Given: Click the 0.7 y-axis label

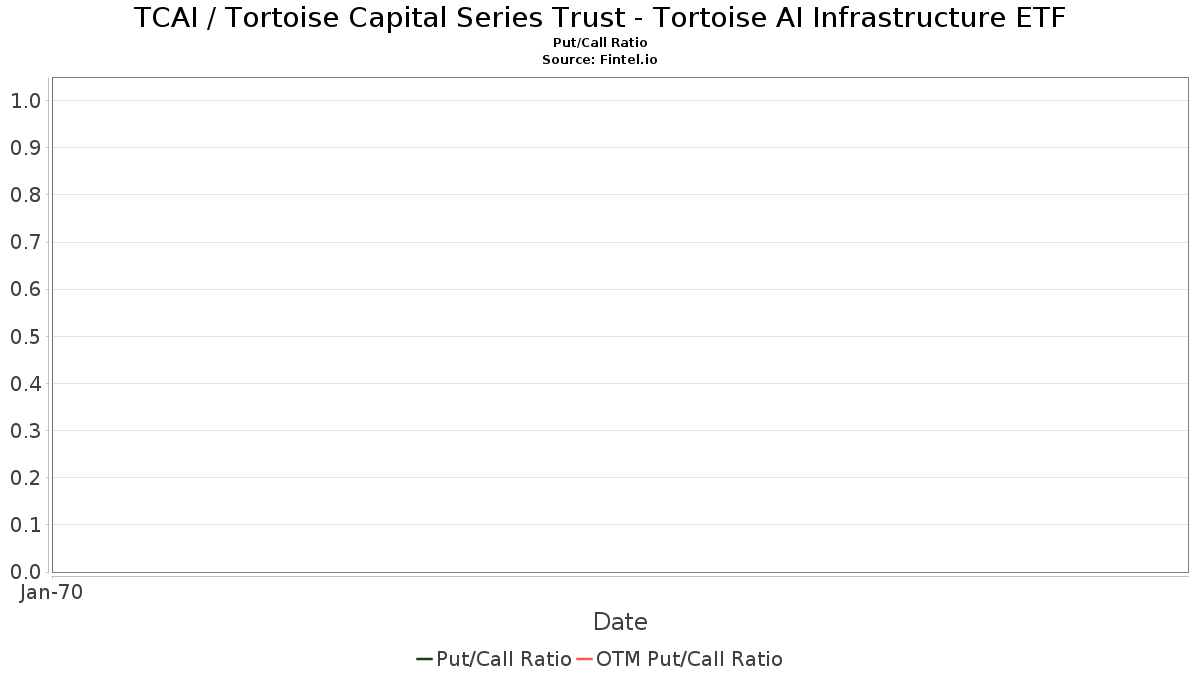Looking at the screenshot, I should (x=25, y=242).
